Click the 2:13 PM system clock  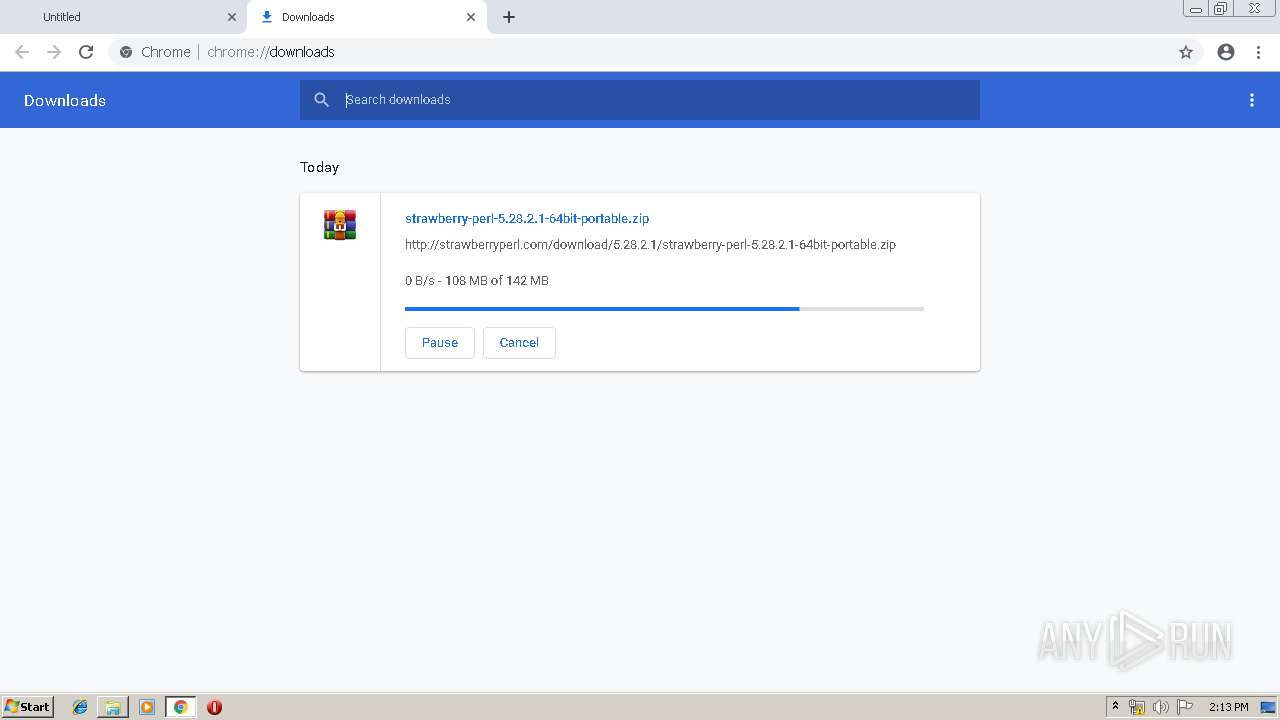pyautogui.click(x=1228, y=707)
